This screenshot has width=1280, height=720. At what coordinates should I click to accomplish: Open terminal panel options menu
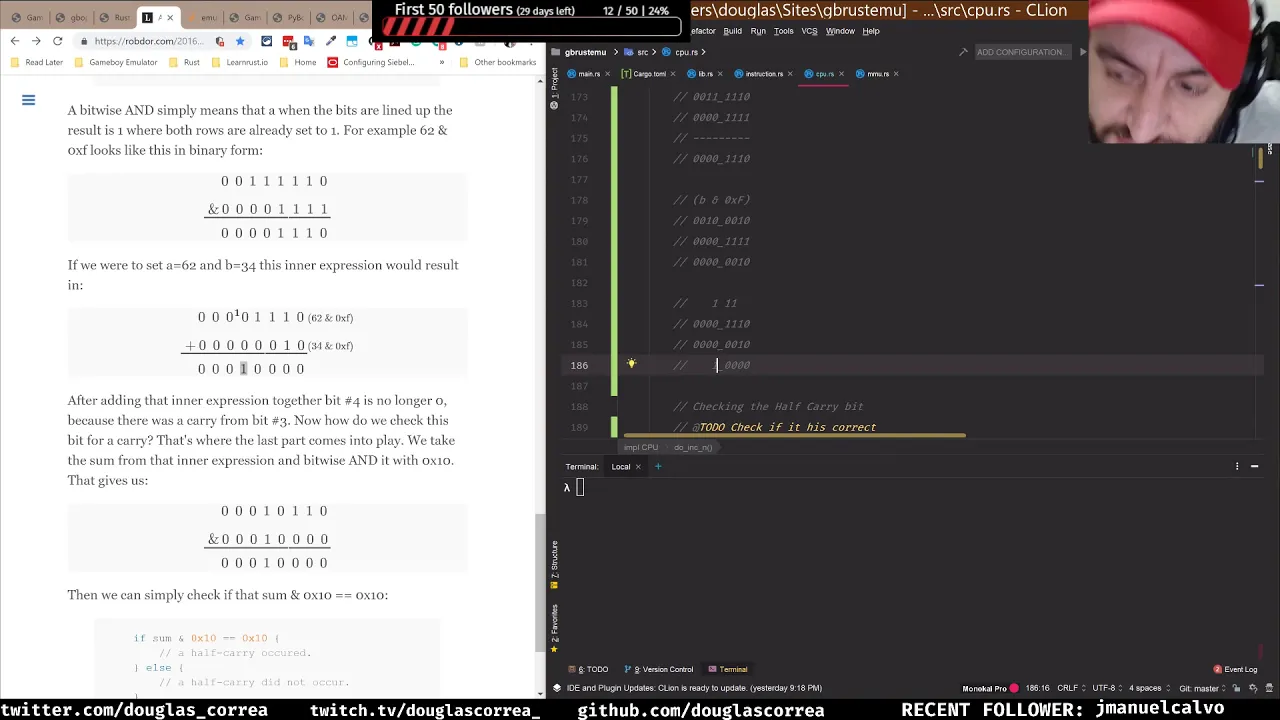[x=1237, y=466]
